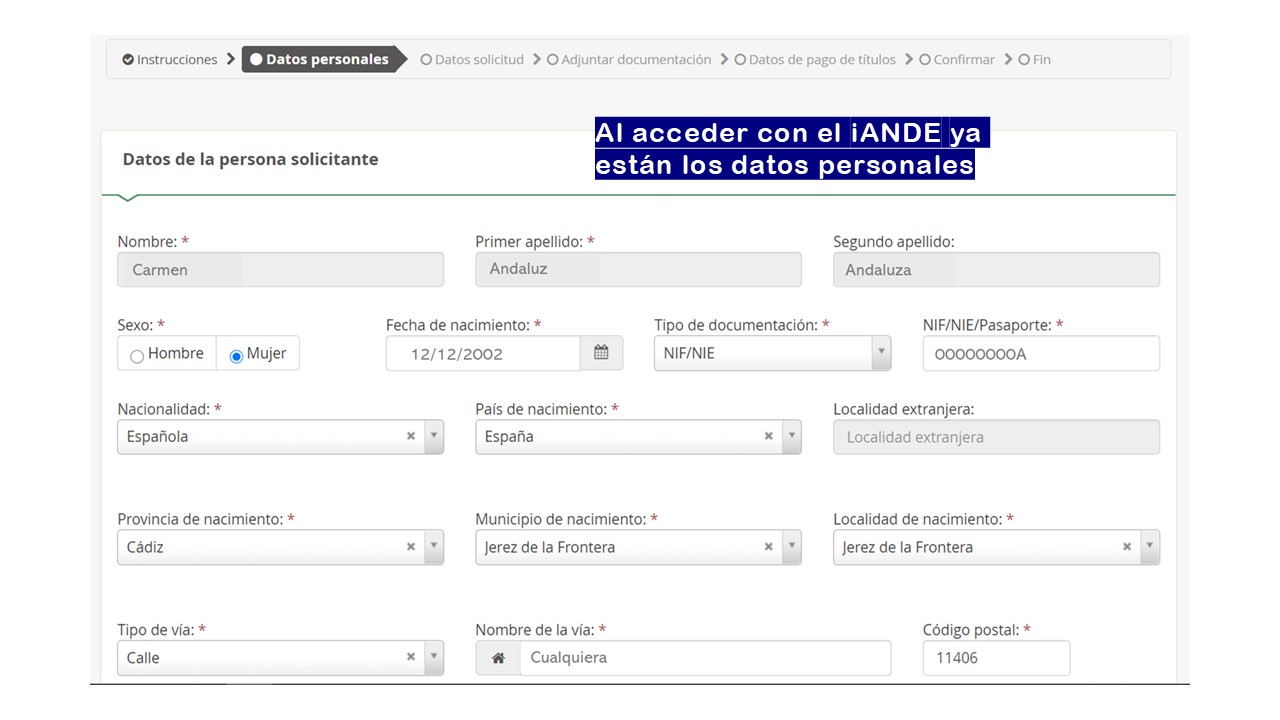The width and height of the screenshot is (1280, 720).
Task: Select the Hombre radio option
Action: (137, 355)
